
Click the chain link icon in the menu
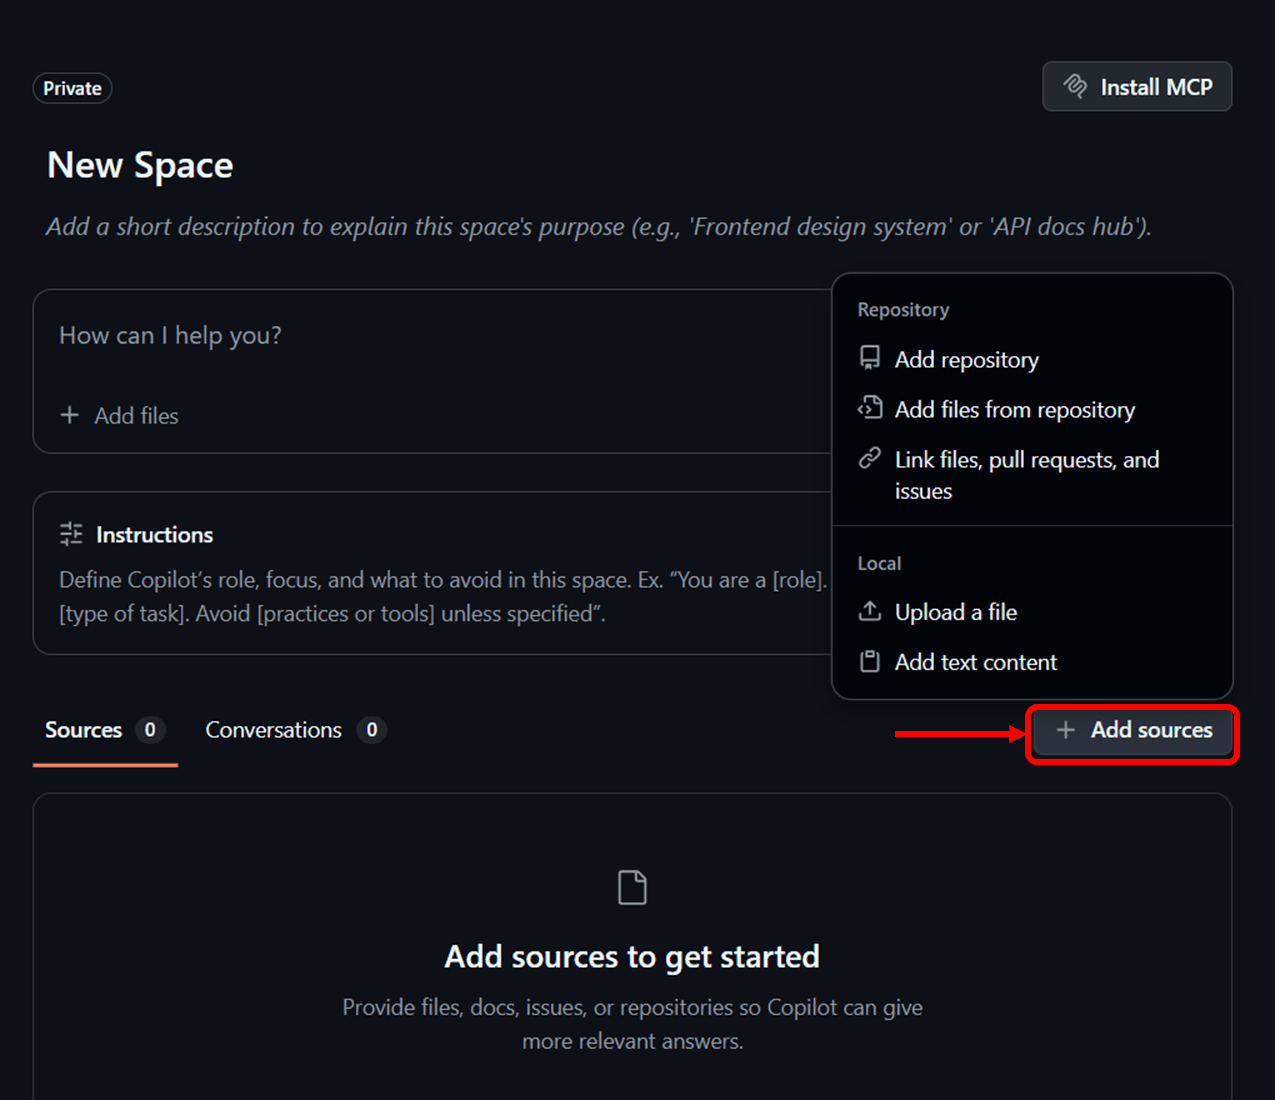(x=870, y=458)
